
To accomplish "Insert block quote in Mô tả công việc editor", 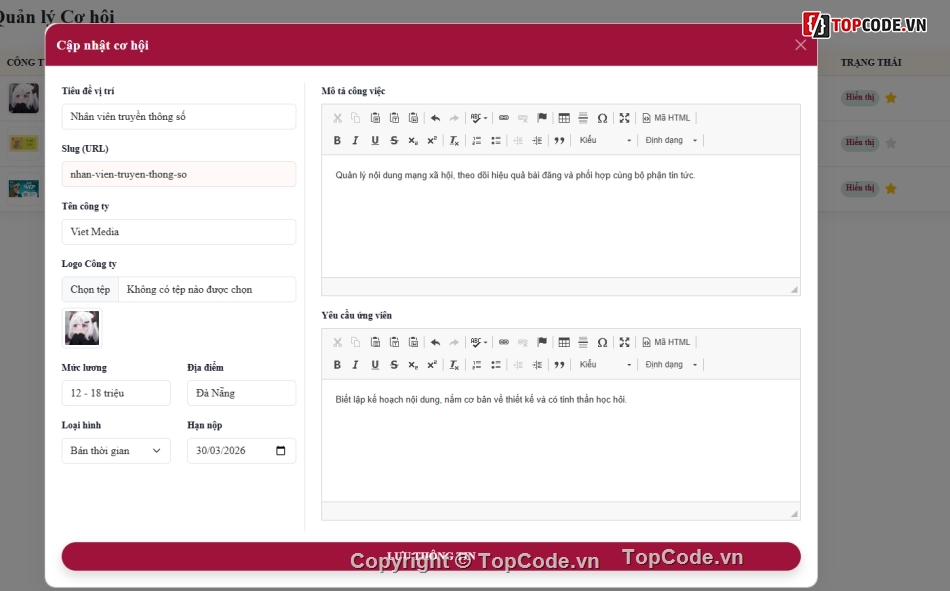I will pyautogui.click(x=559, y=141).
